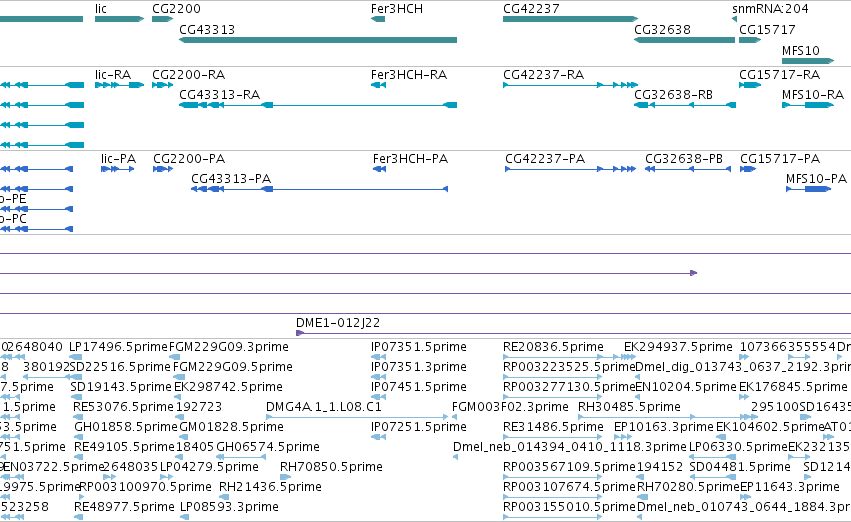Click the GH01858.5prime EST label
The height and width of the screenshot is (522, 851).
(x=125, y=426)
